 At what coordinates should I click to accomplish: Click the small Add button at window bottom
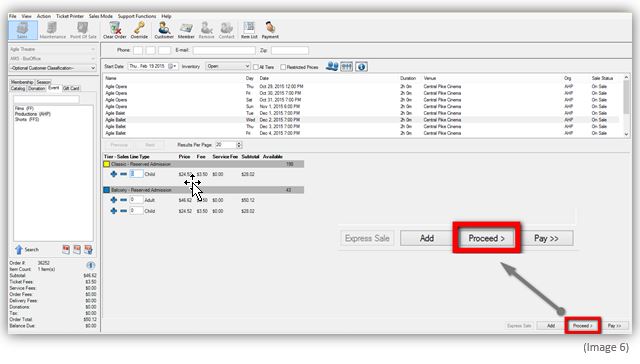click(551, 326)
